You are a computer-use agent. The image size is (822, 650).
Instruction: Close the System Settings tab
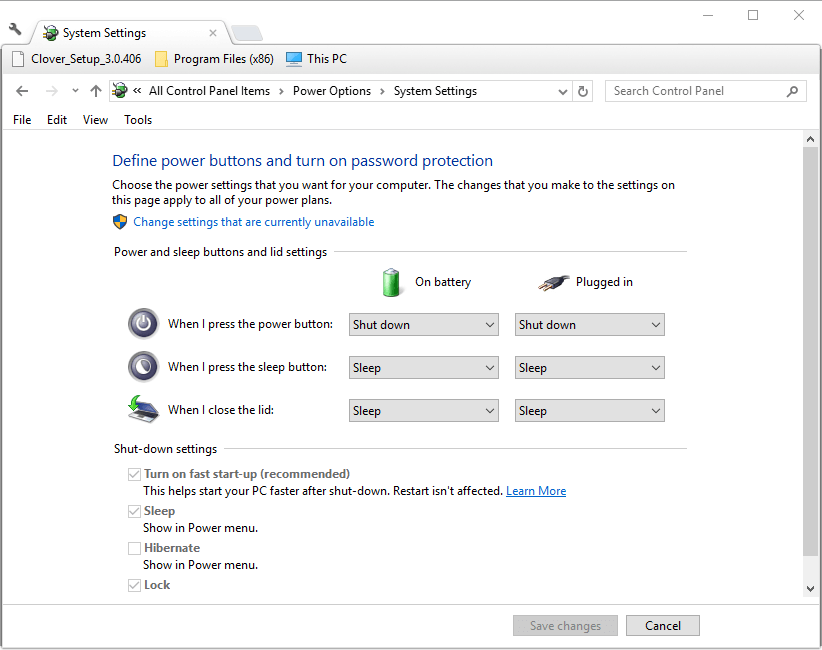(213, 33)
